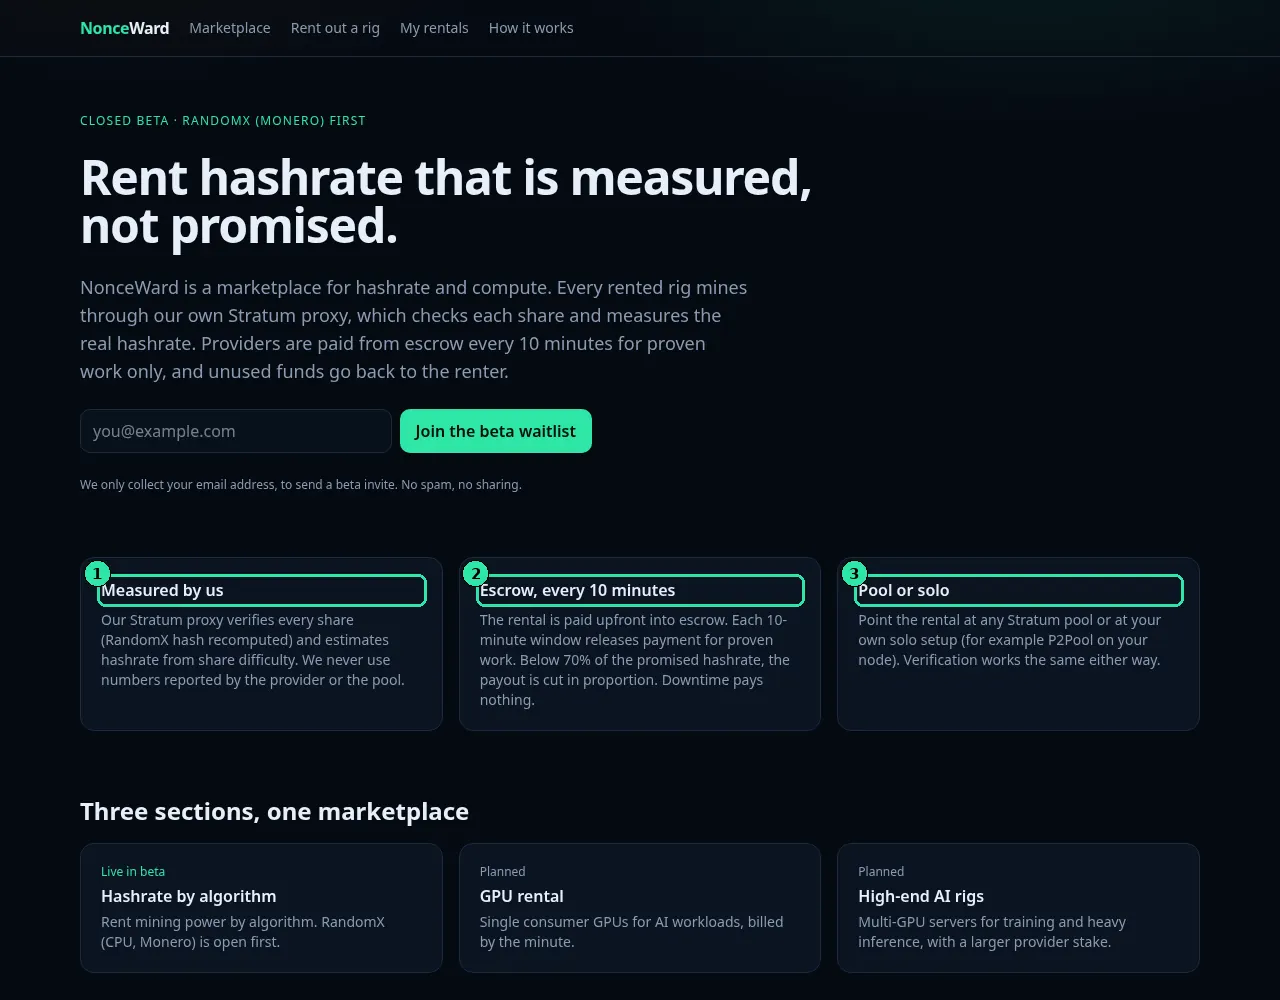The width and height of the screenshot is (1280, 1000).
Task: Click the Planned label above GPU rental
Action: 502,871
